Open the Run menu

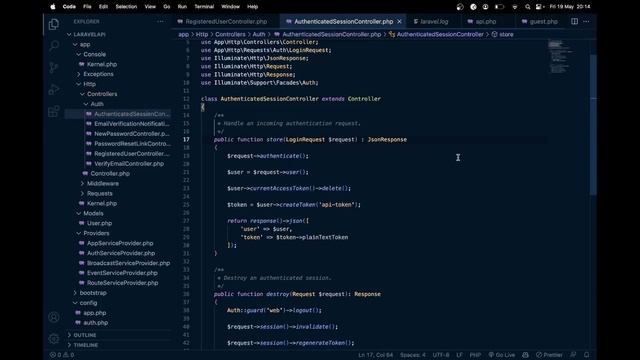[x=182, y=7]
